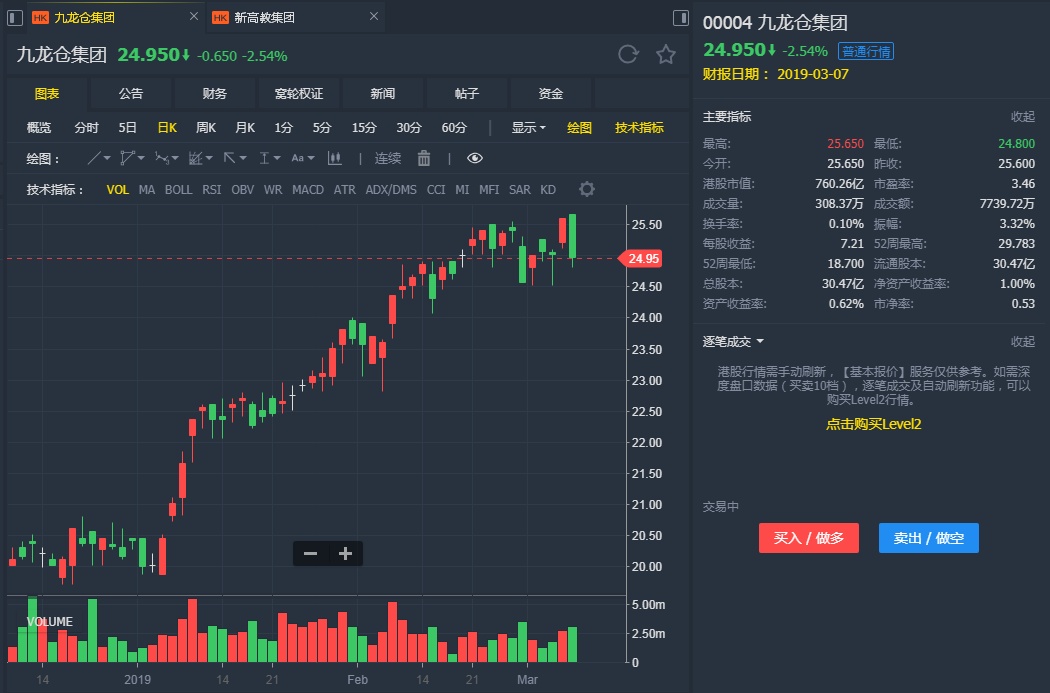Click the candlestick chart icon in drawing toolbar
Image resolution: width=1050 pixels, height=693 pixels.
pyautogui.click(x=334, y=158)
